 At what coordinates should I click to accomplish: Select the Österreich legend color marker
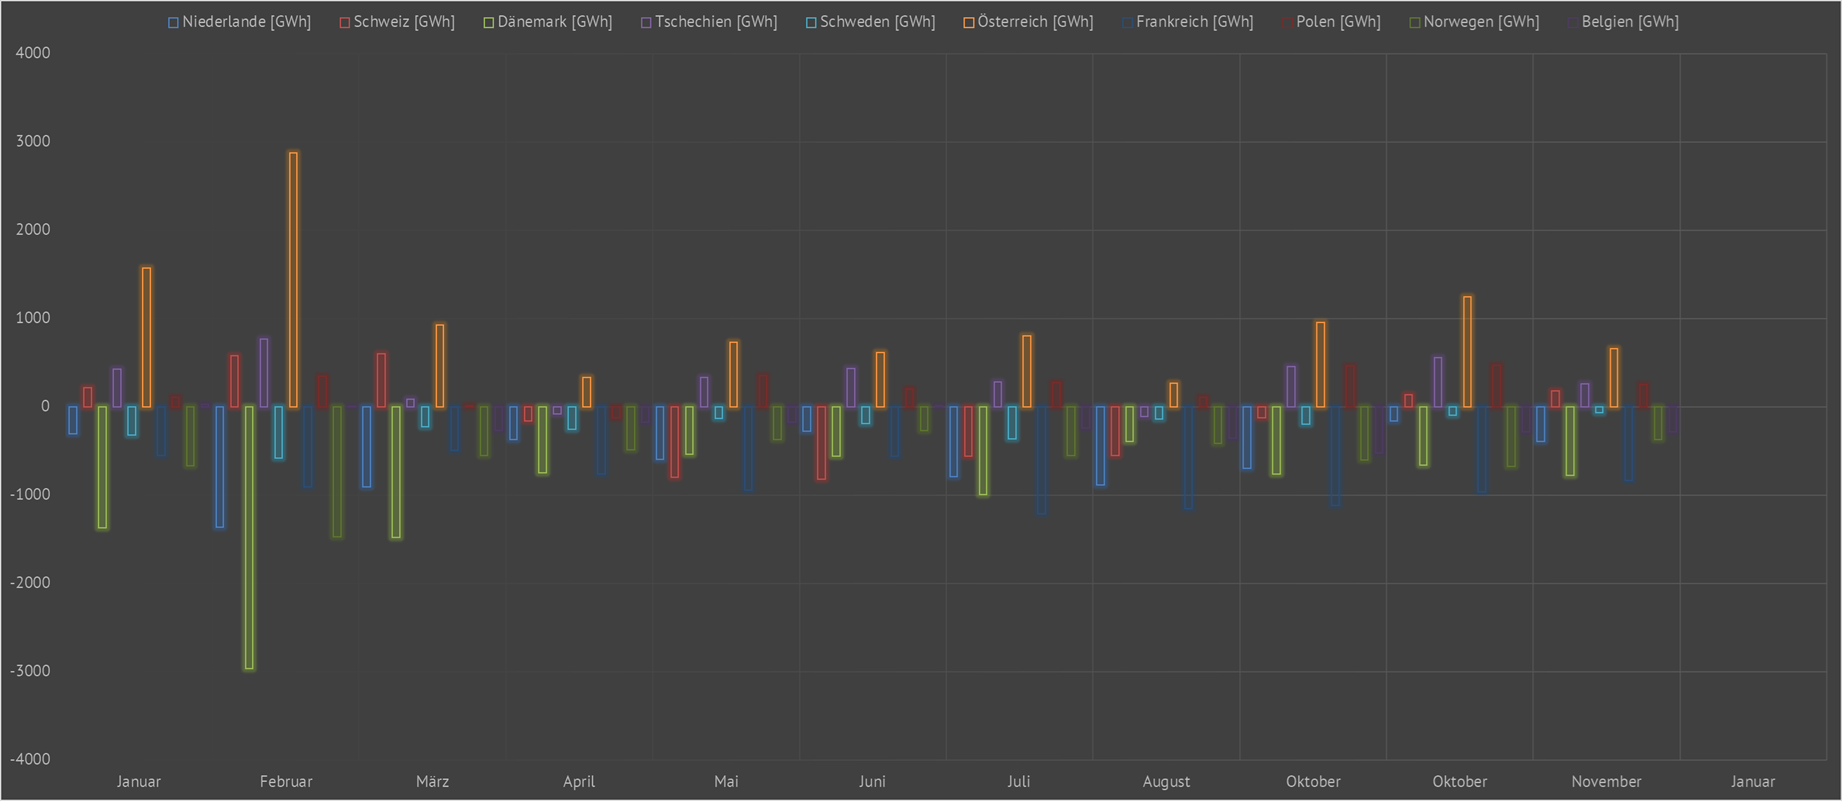[969, 22]
